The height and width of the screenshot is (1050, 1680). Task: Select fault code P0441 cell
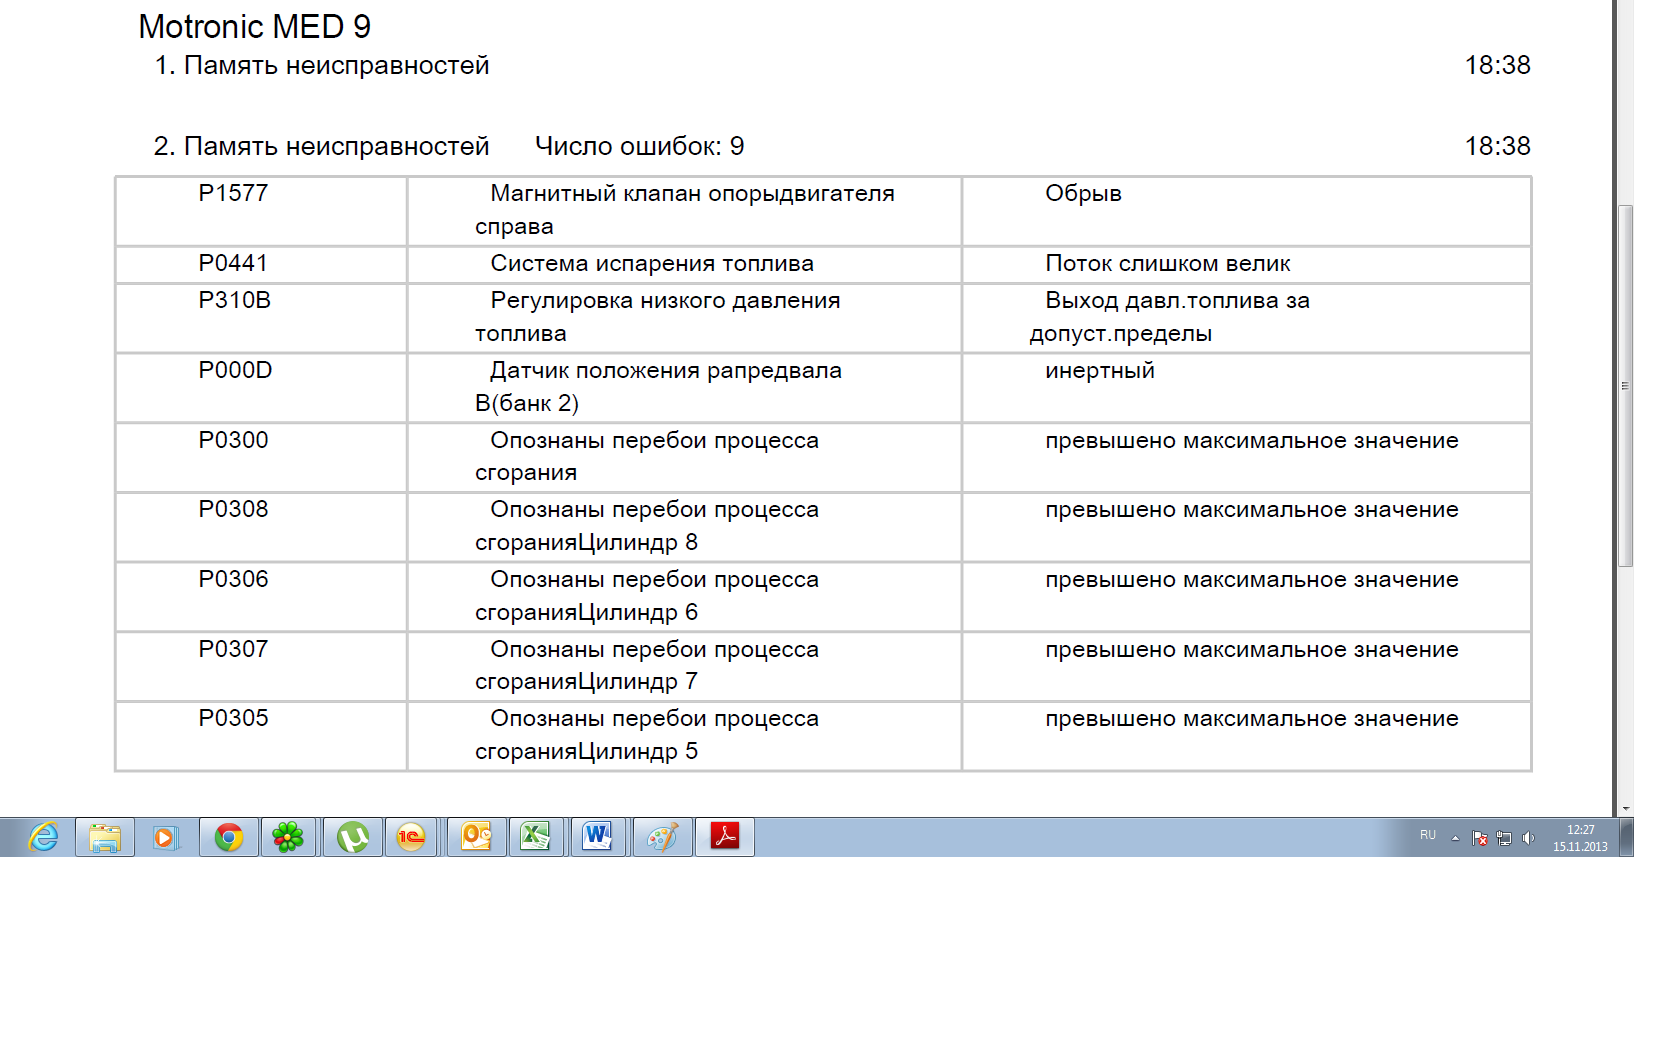click(x=261, y=264)
